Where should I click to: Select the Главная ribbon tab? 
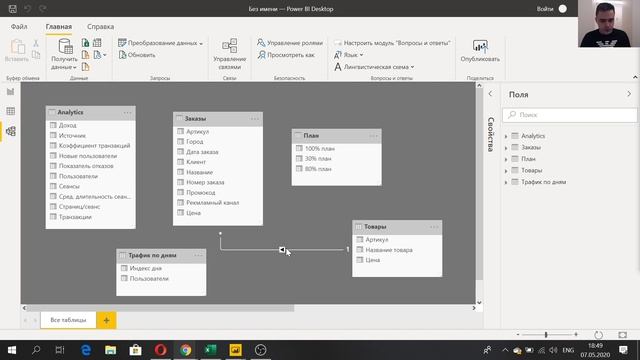[59, 27]
